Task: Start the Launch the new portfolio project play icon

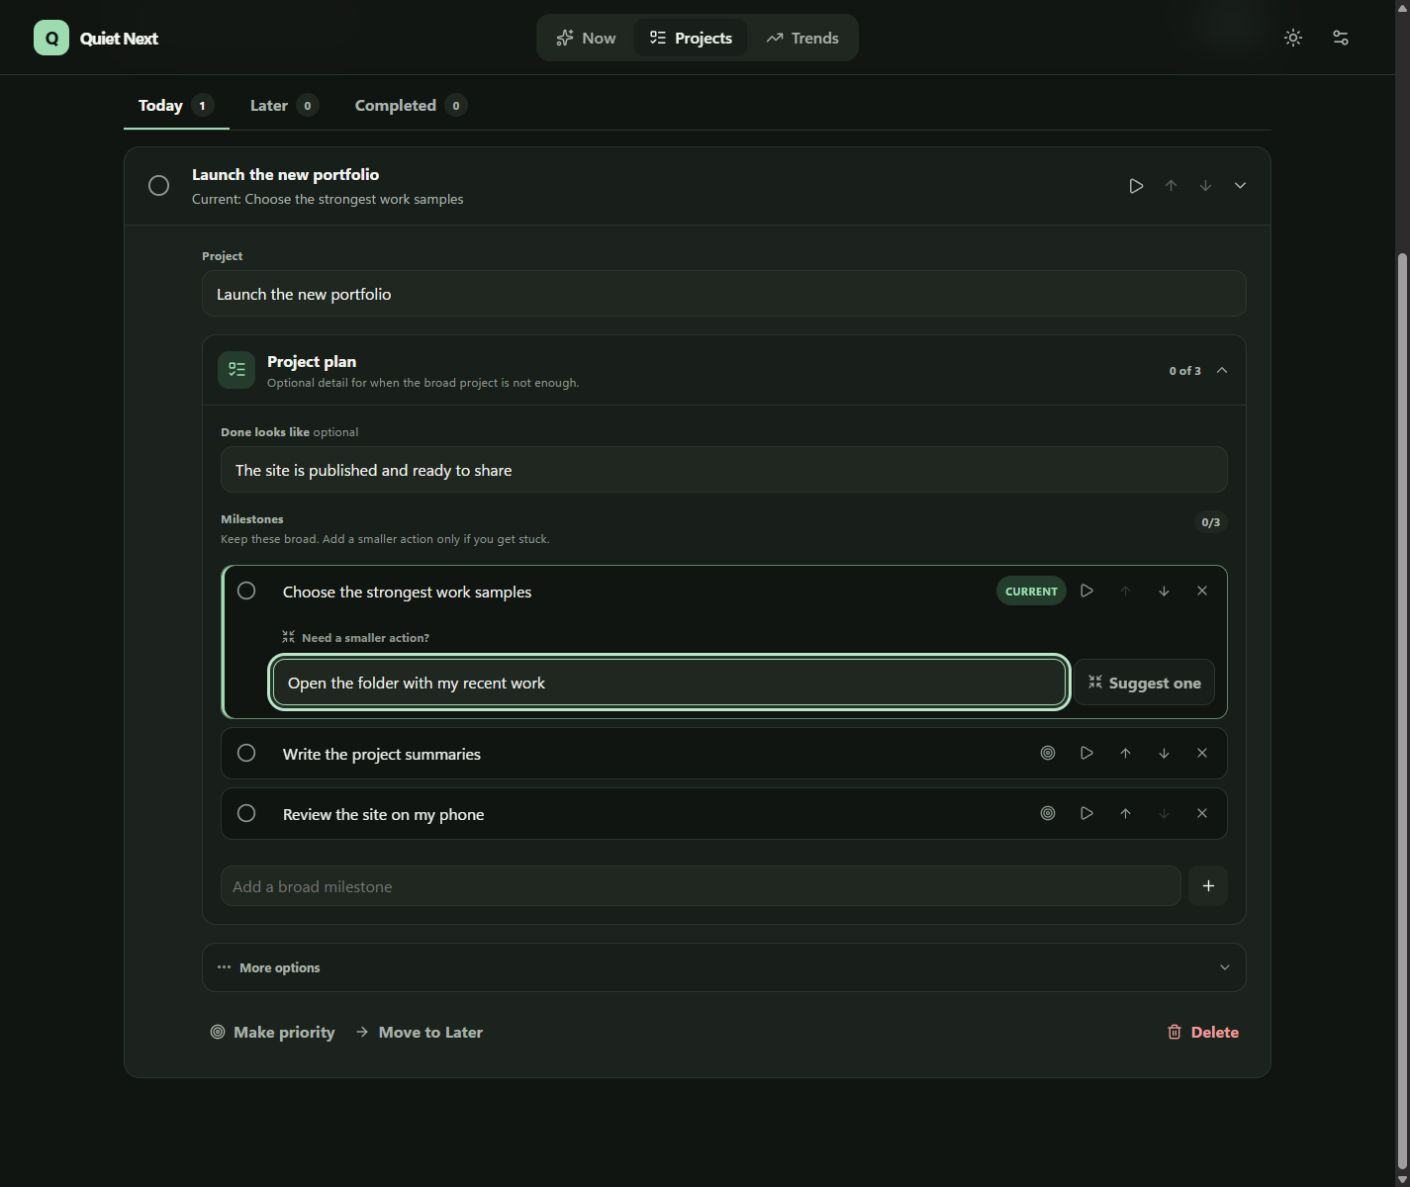Action: point(1136,186)
